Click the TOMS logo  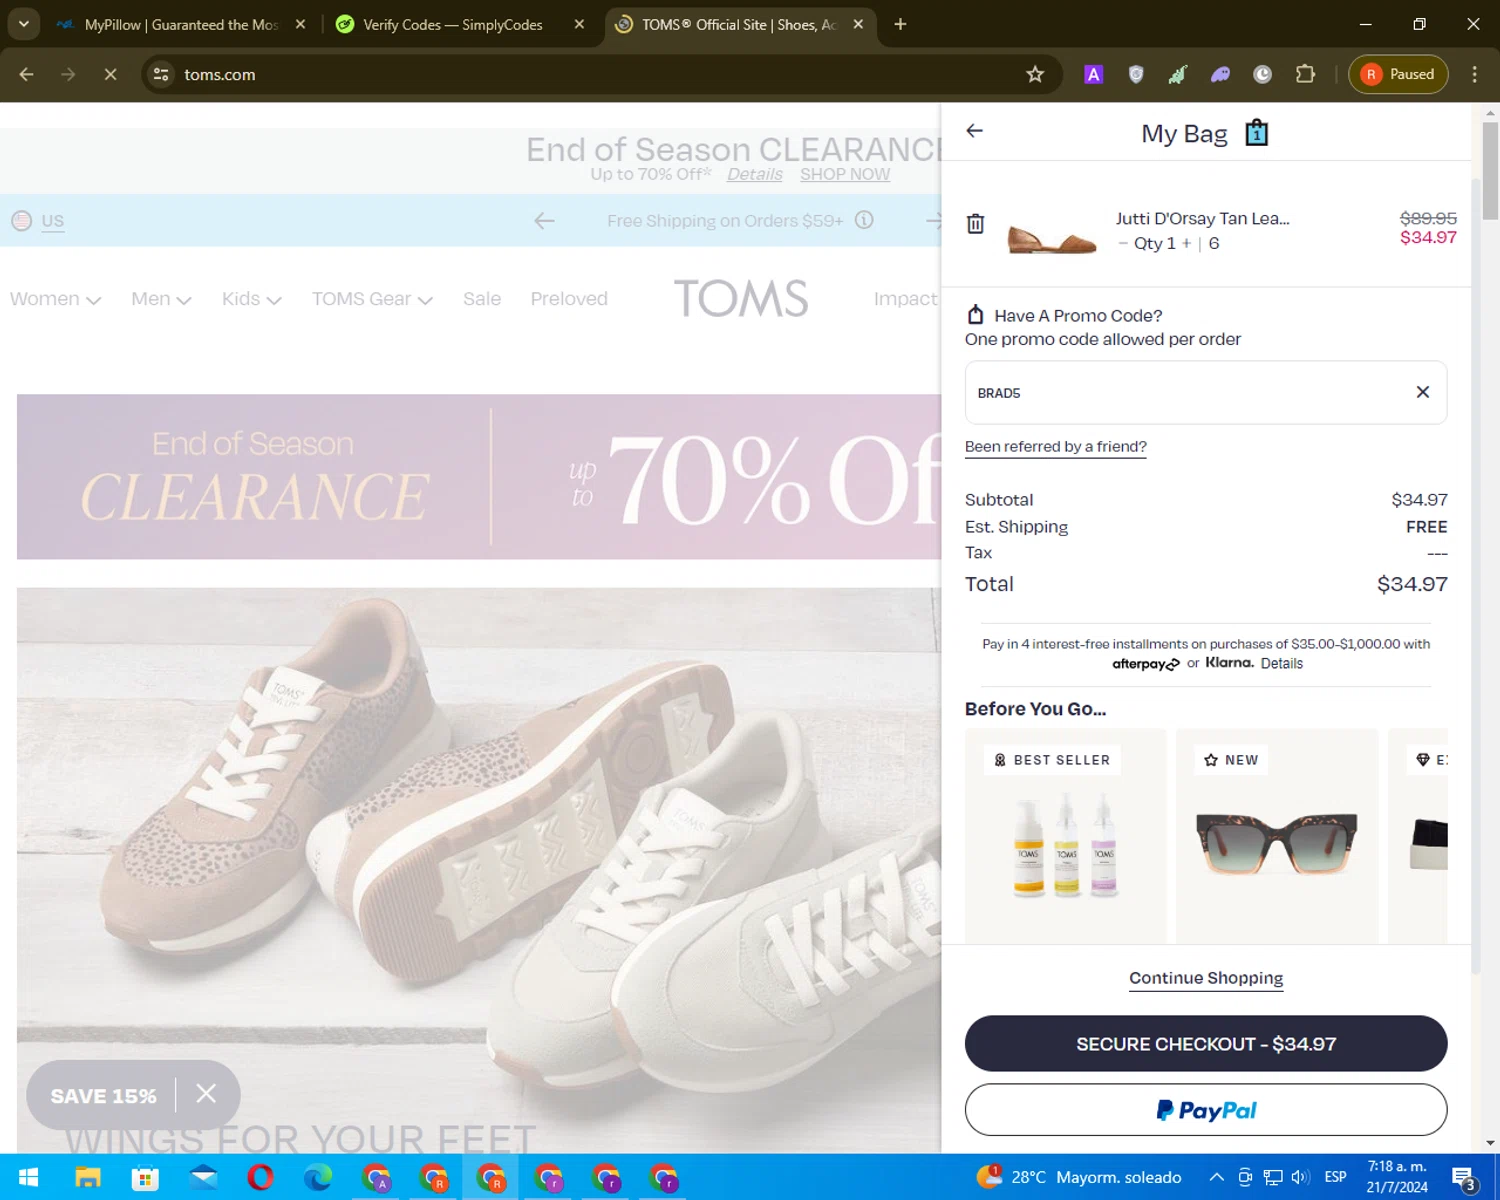click(x=740, y=298)
